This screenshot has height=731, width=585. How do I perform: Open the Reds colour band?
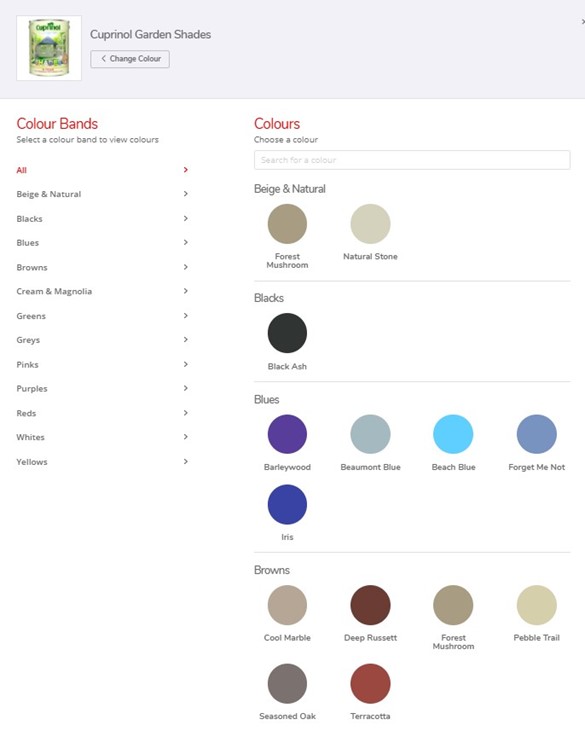(x=102, y=413)
